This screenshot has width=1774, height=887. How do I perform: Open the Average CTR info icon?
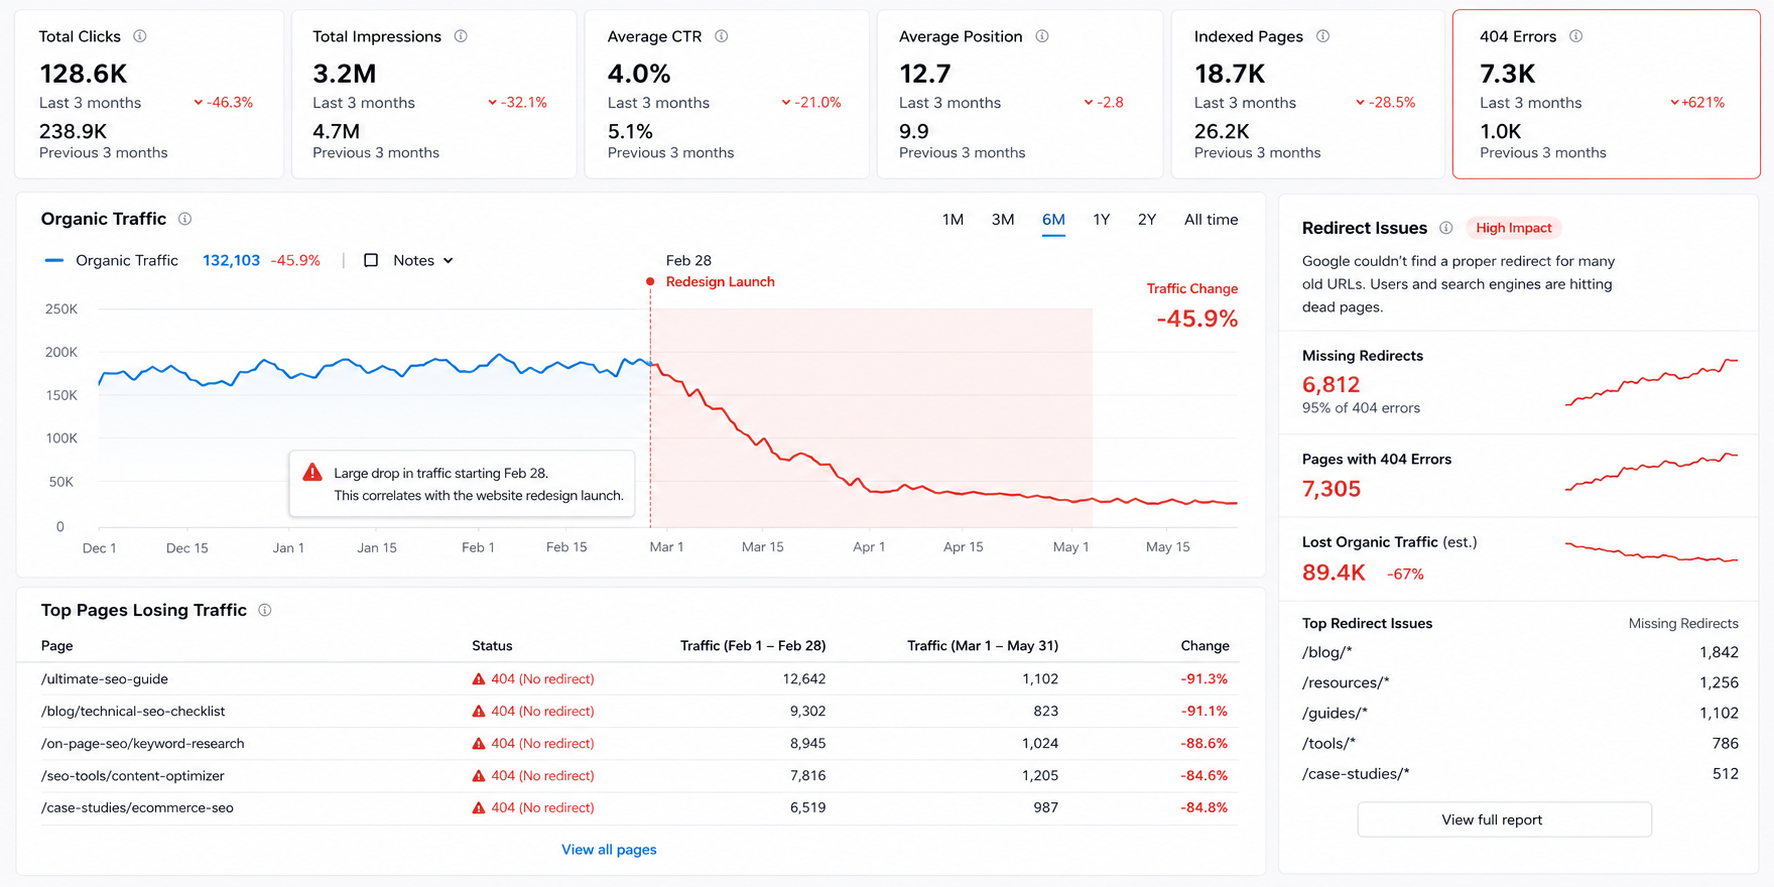pyautogui.click(x=722, y=36)
